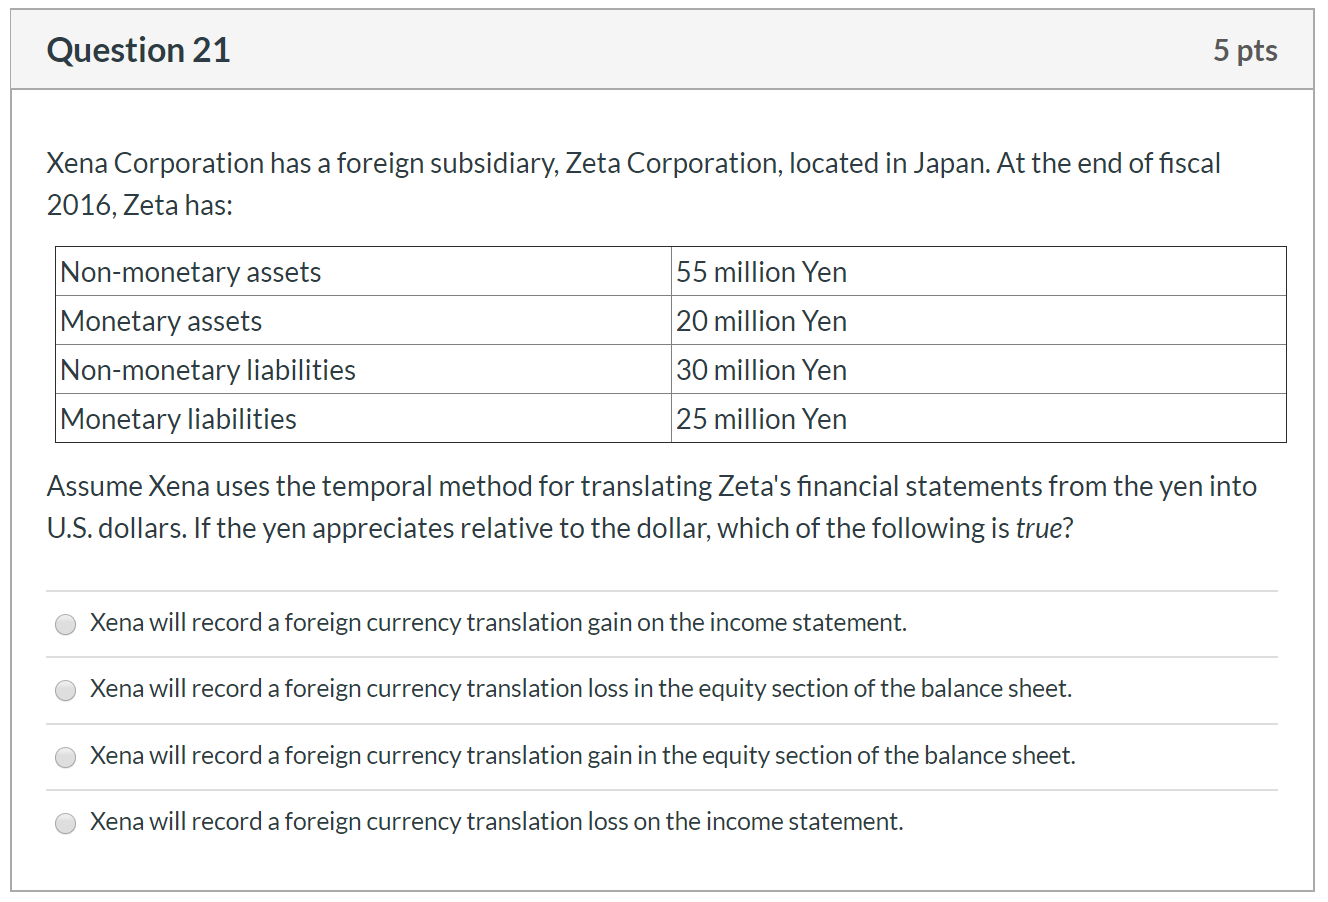Select the translation gain equity section option
1328x902 pixels.
click(65, 757)
